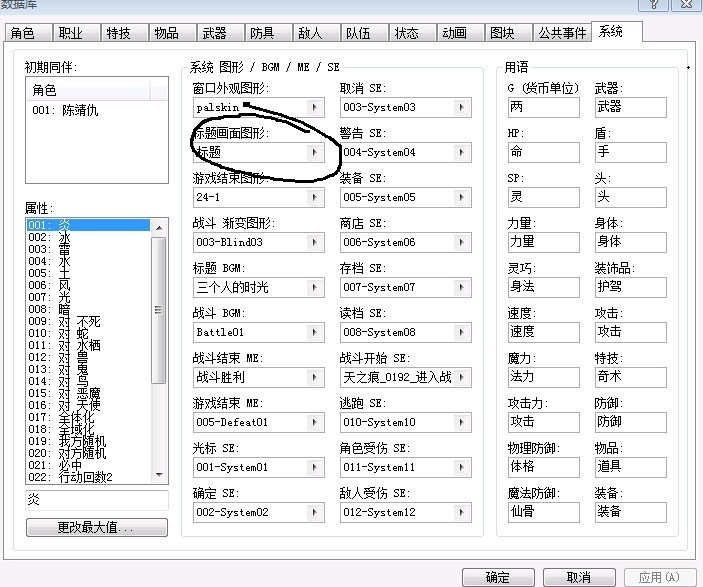Click the attribute list scroll down arrow
The width and height of the screenshot is (703, 587).
pos(159,474)
